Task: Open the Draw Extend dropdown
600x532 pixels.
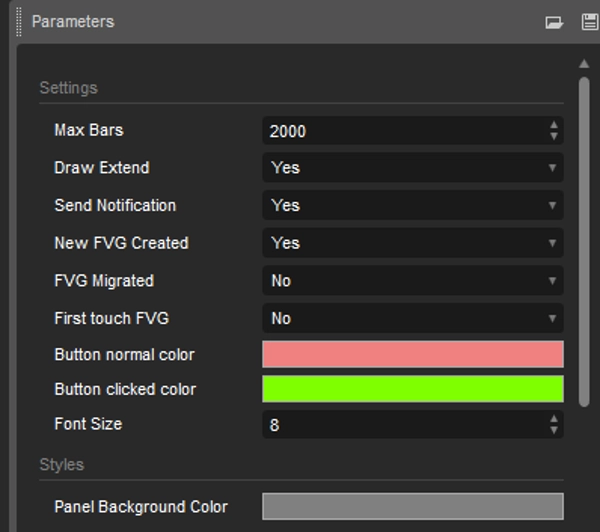Action: tap(412, 168)
